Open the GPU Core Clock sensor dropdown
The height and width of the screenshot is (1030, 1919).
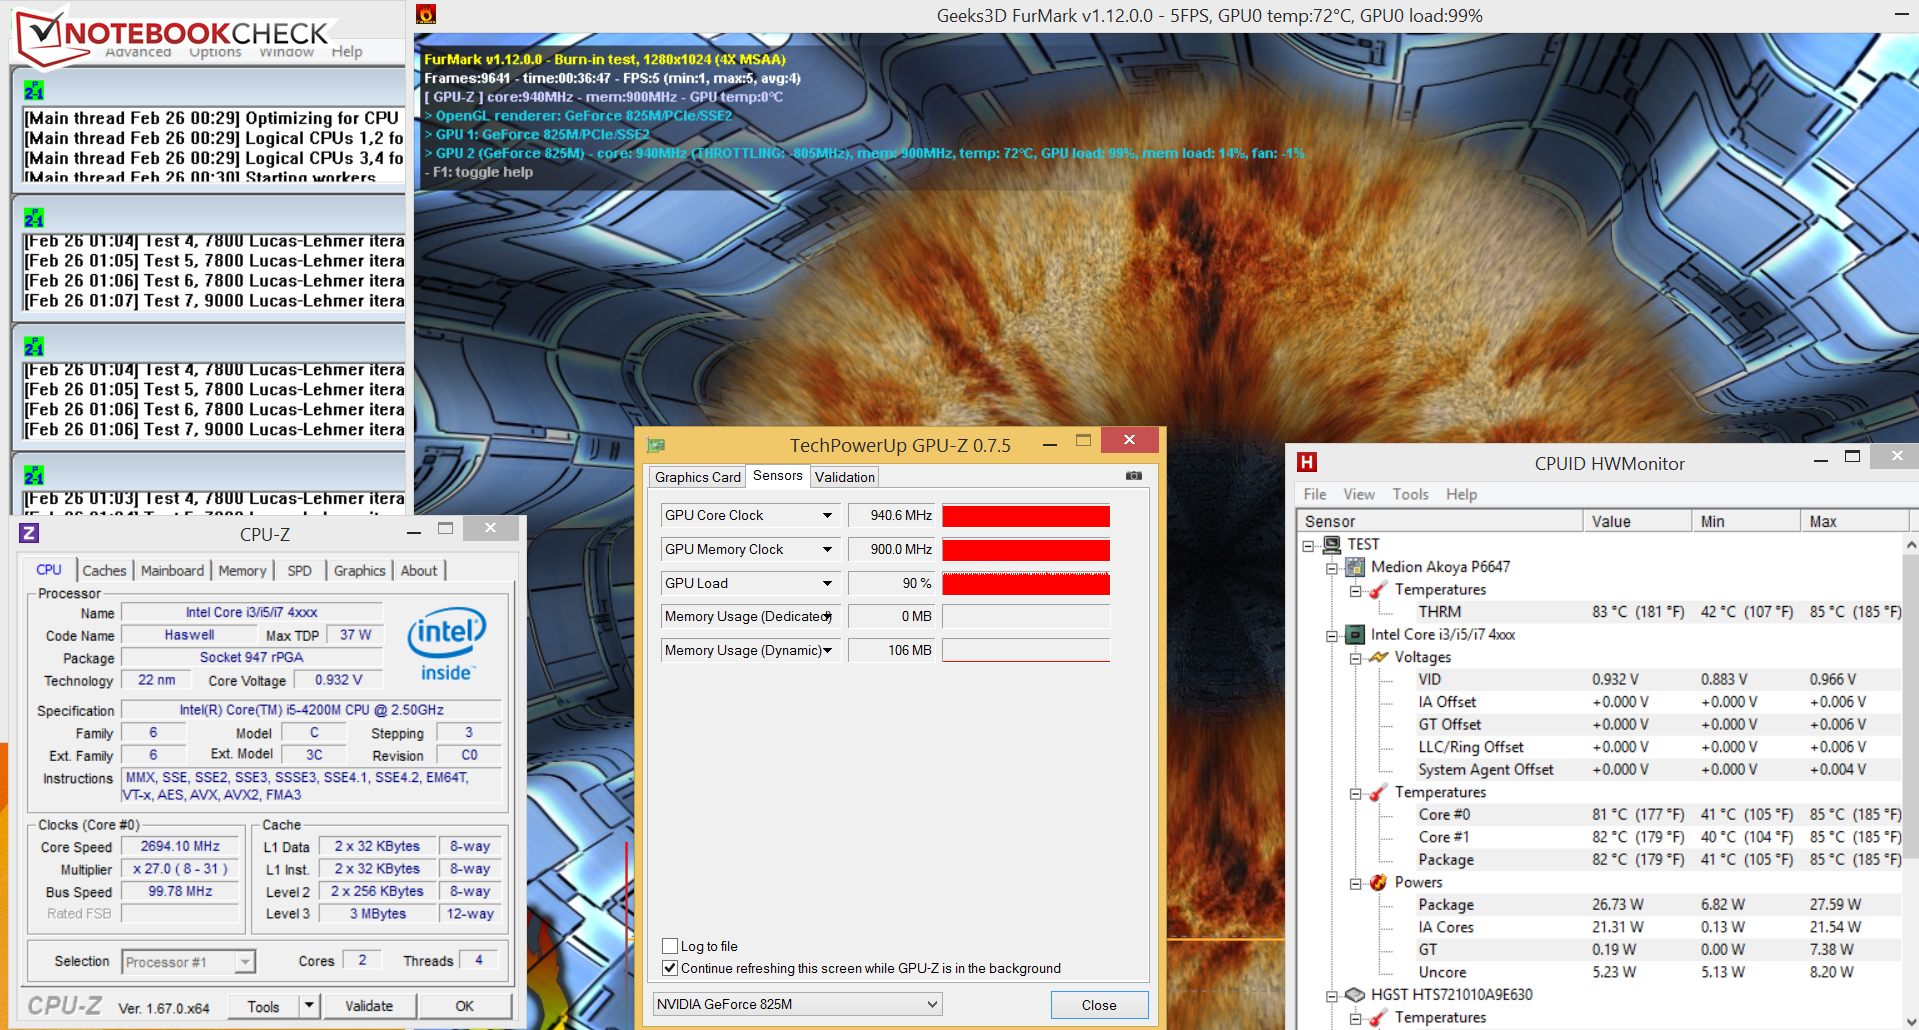tap(827, 515)
